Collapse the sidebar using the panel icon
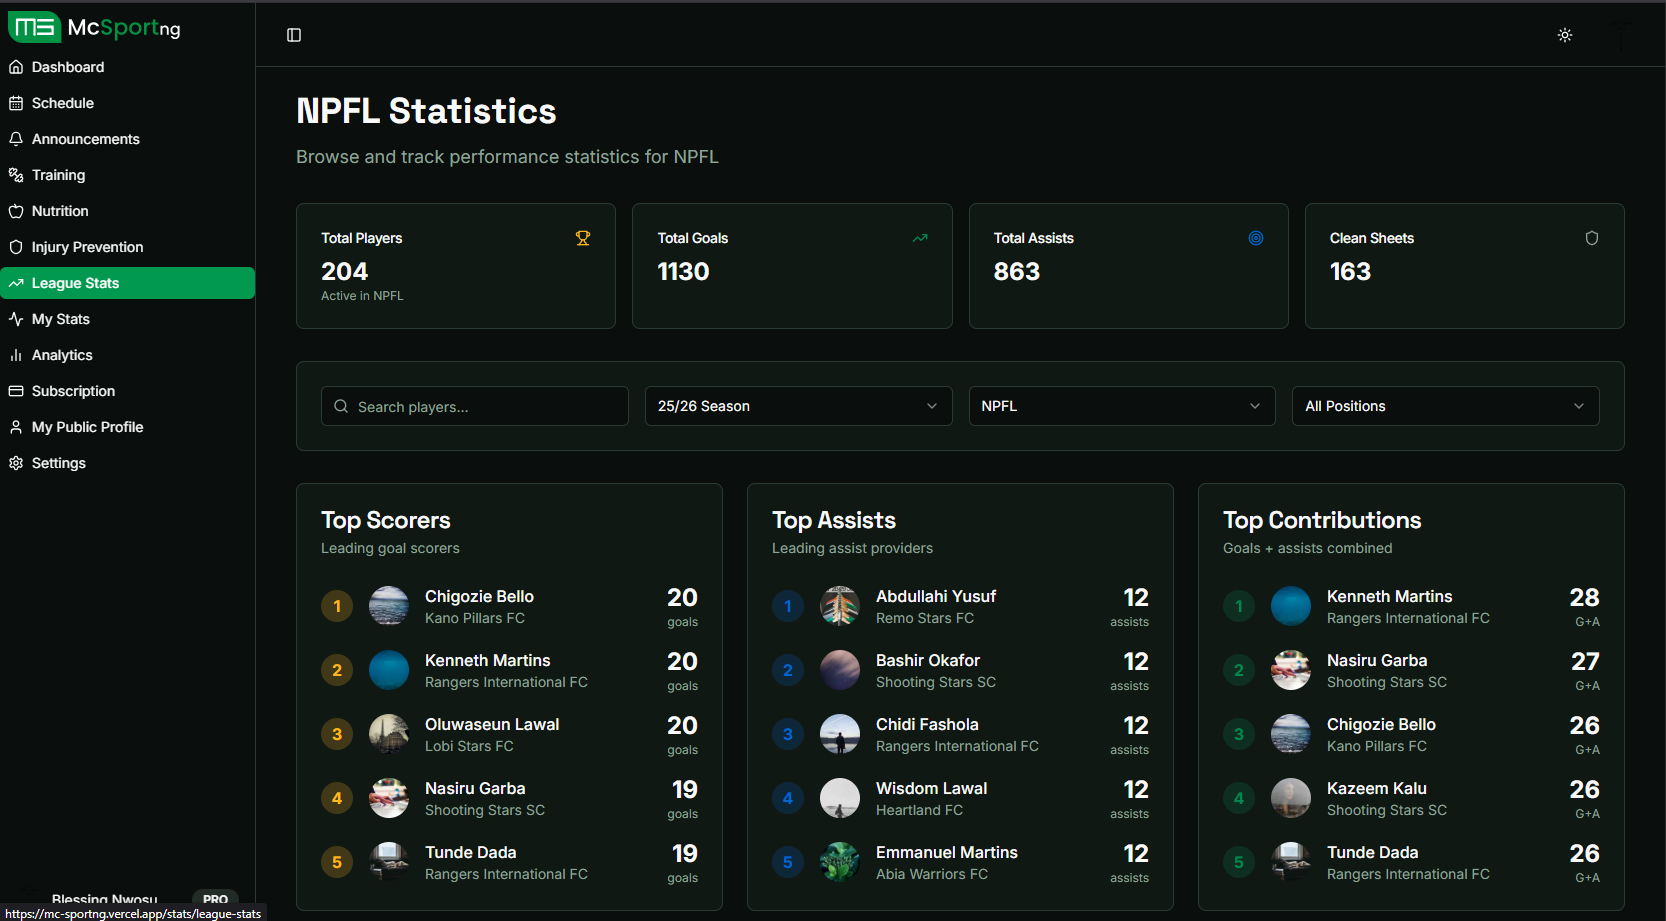Viewport: 1666px width, 921px height. pyautogui.click(x=293, y=35)
